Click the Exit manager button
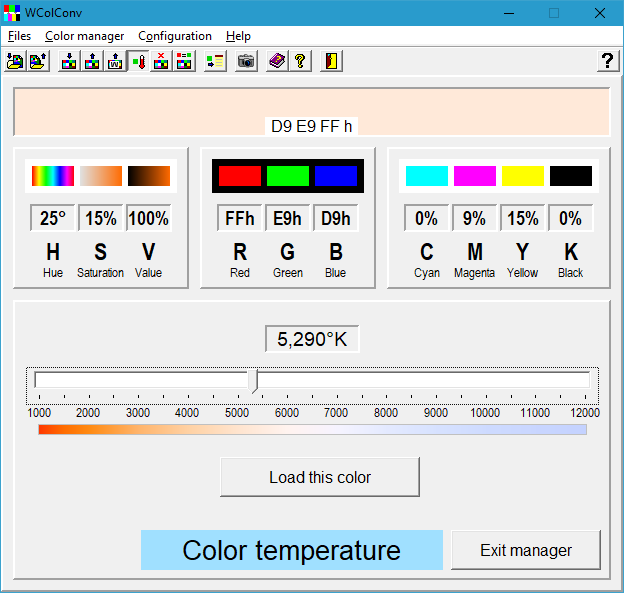Image resolution: width=624 pixels, height=593 pixels. (x=526, y=550)
